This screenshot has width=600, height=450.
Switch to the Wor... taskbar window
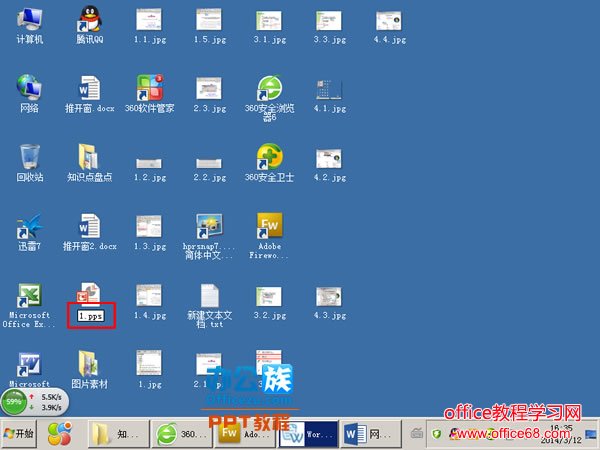(x=308, y=434)
